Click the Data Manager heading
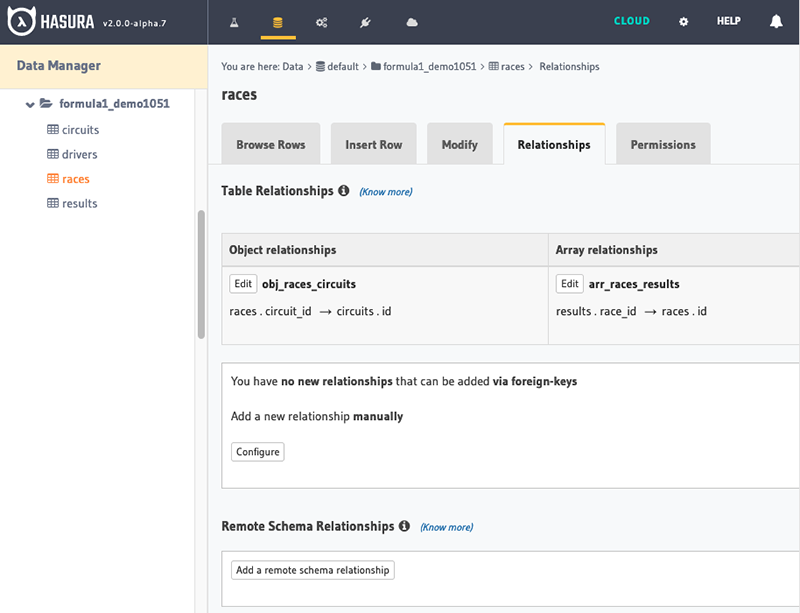 (59, 65)
